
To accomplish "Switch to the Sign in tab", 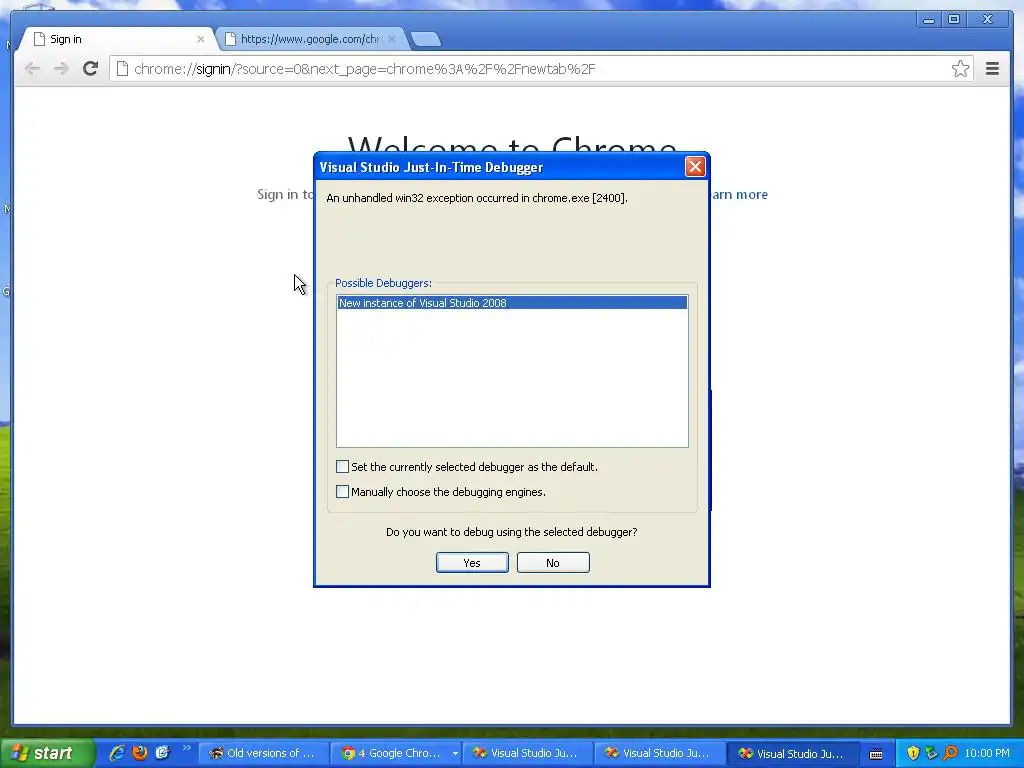I will [118, 39].
